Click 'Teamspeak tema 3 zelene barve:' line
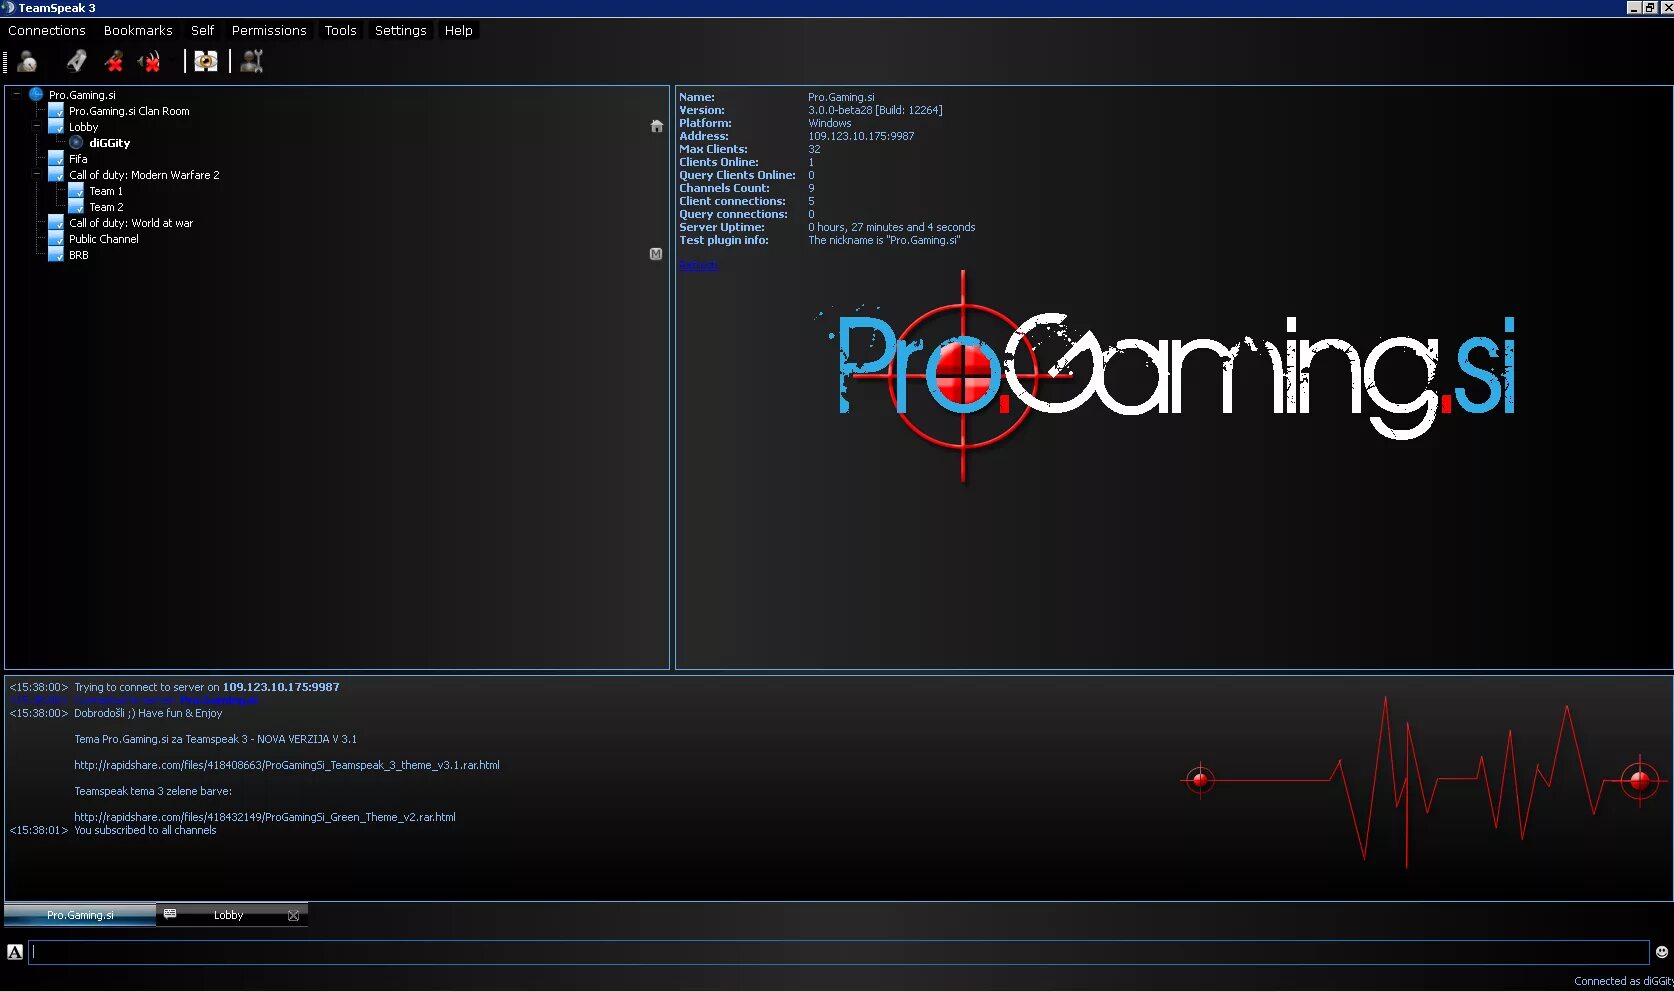This screenshot has width=1674, height=992. pos(153,791)
